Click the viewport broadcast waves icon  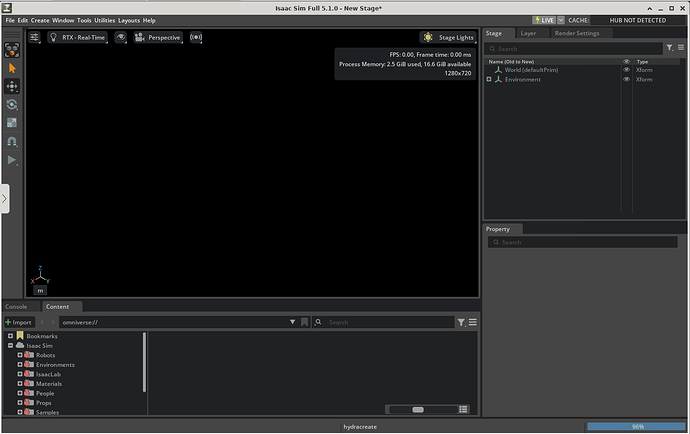pyautogui.click(x=196, y=37)
